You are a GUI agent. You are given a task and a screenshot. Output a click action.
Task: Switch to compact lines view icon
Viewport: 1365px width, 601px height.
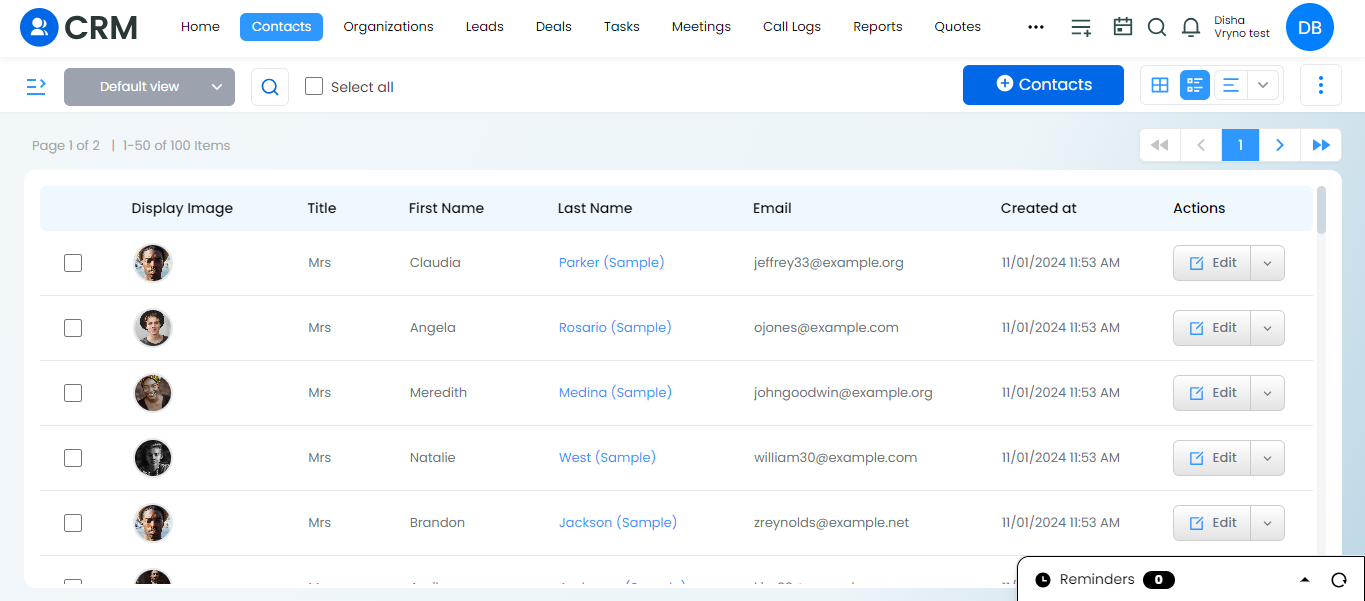(x=1231, y=85)
